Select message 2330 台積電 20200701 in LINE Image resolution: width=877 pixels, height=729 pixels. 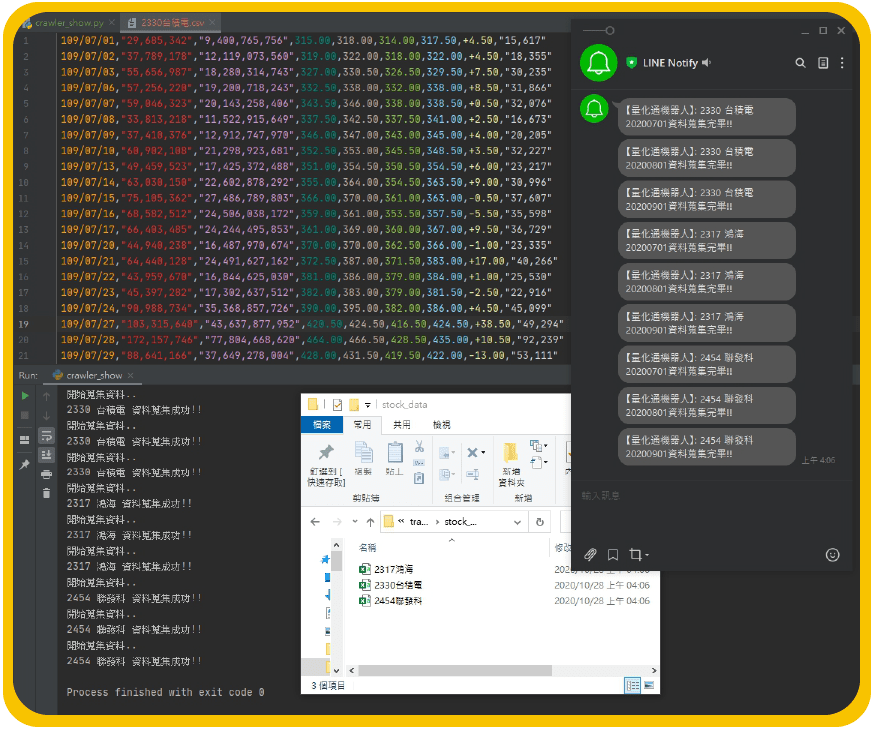pos(706,117)
